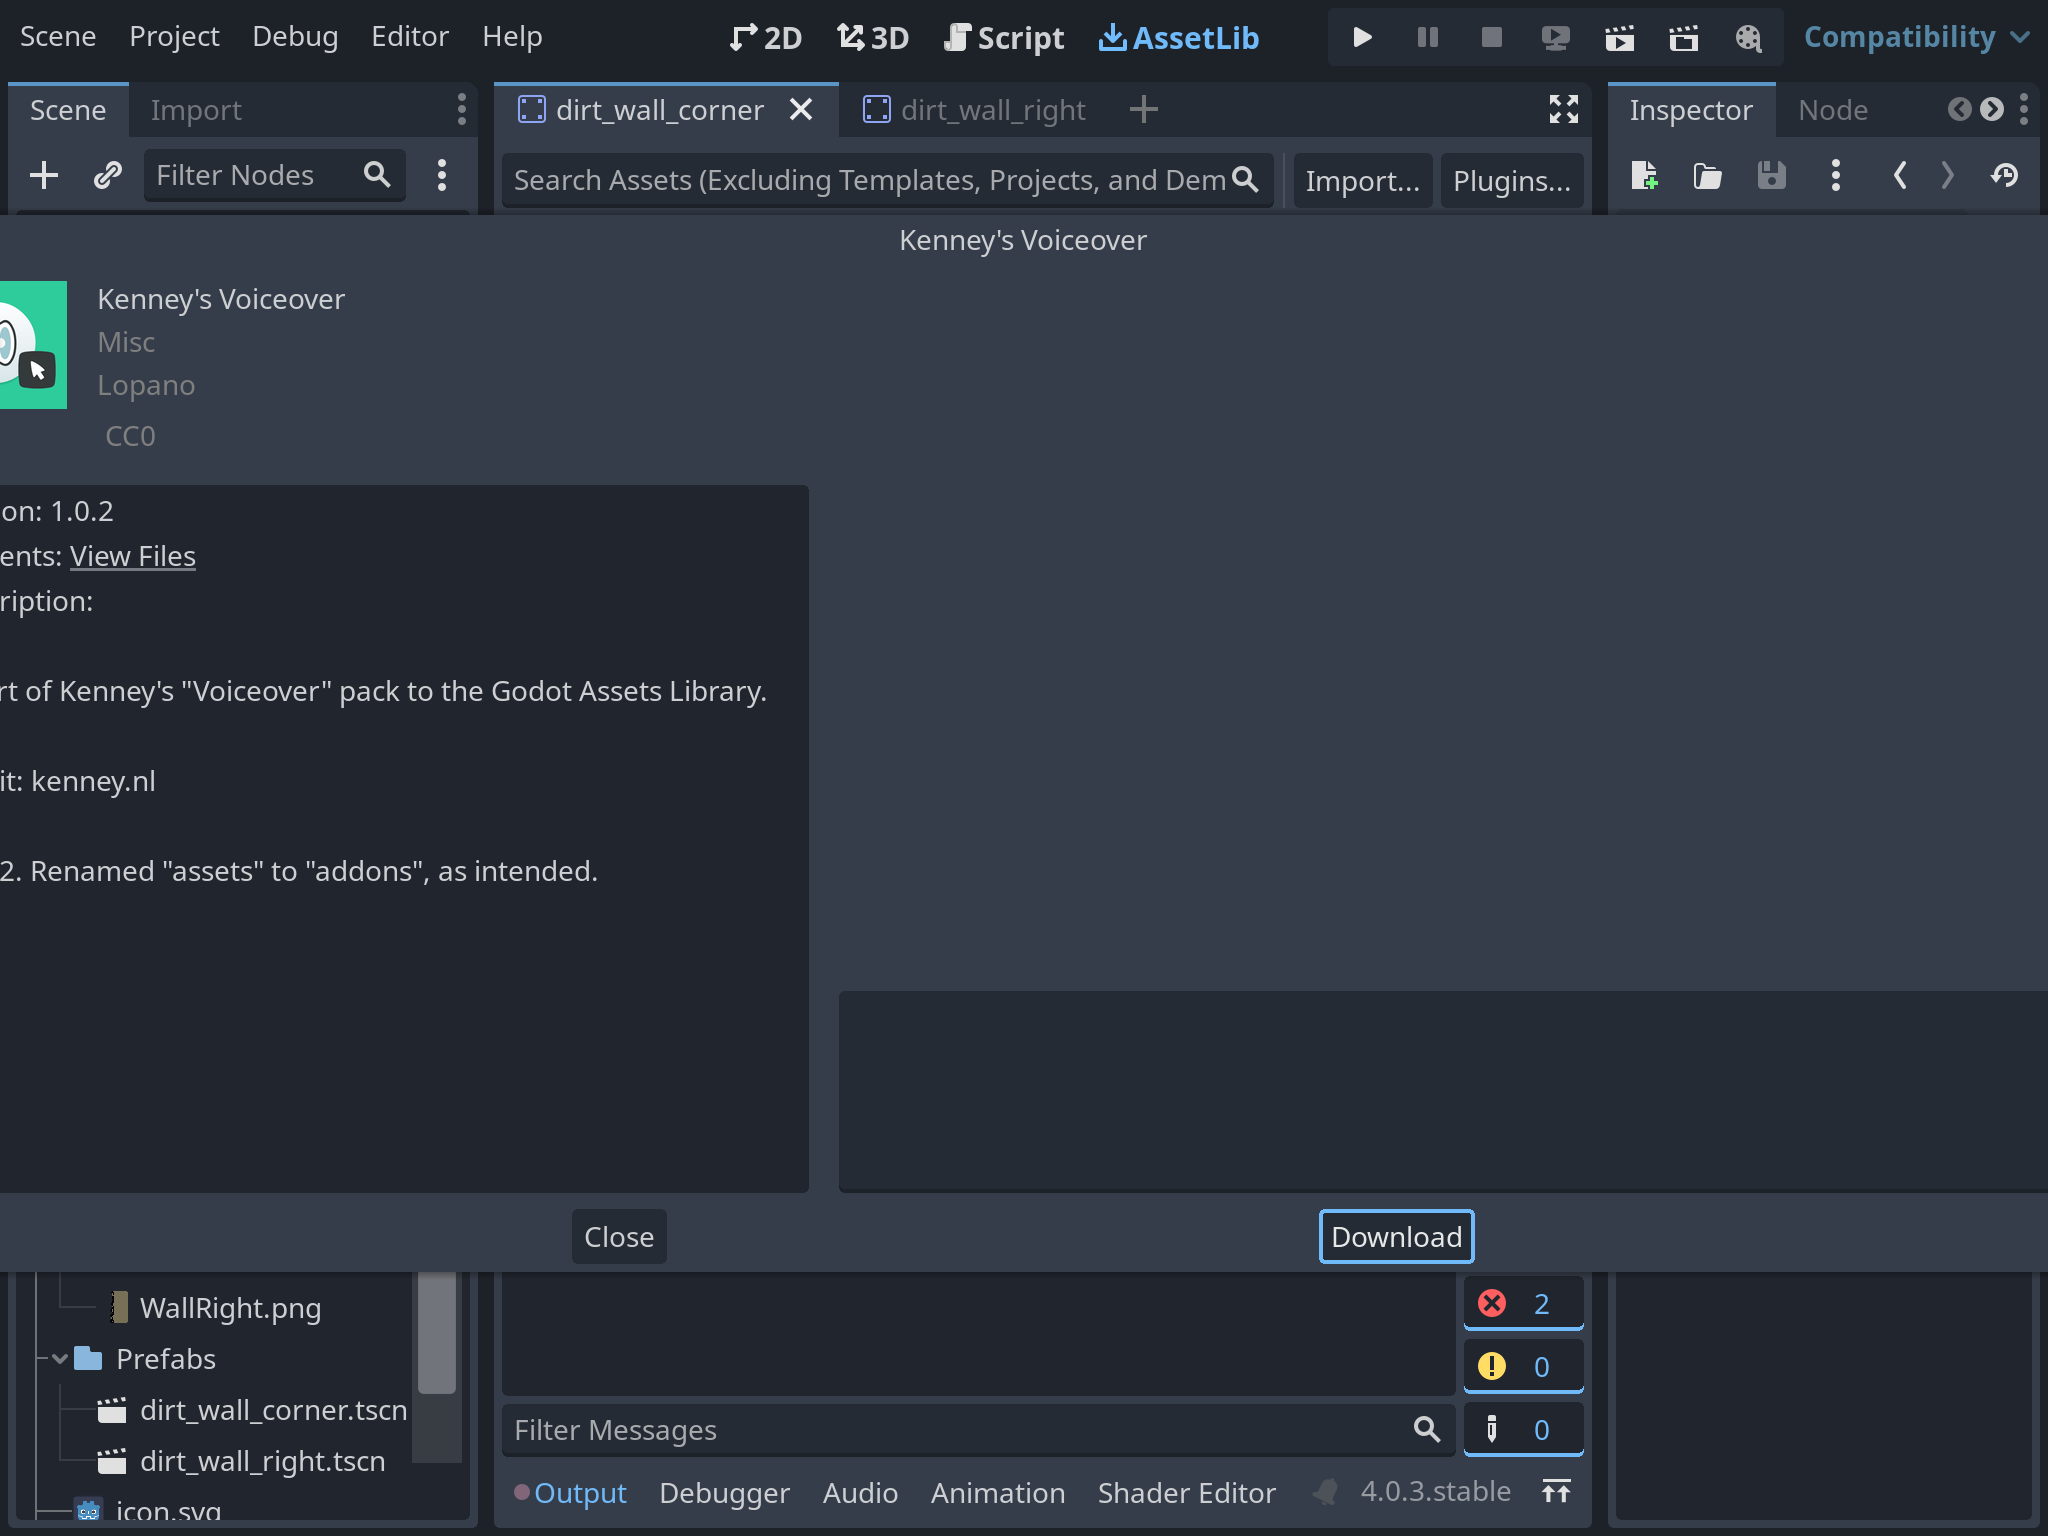
Task: Switch to the Node tab
Action: [x=1831, y=110]
